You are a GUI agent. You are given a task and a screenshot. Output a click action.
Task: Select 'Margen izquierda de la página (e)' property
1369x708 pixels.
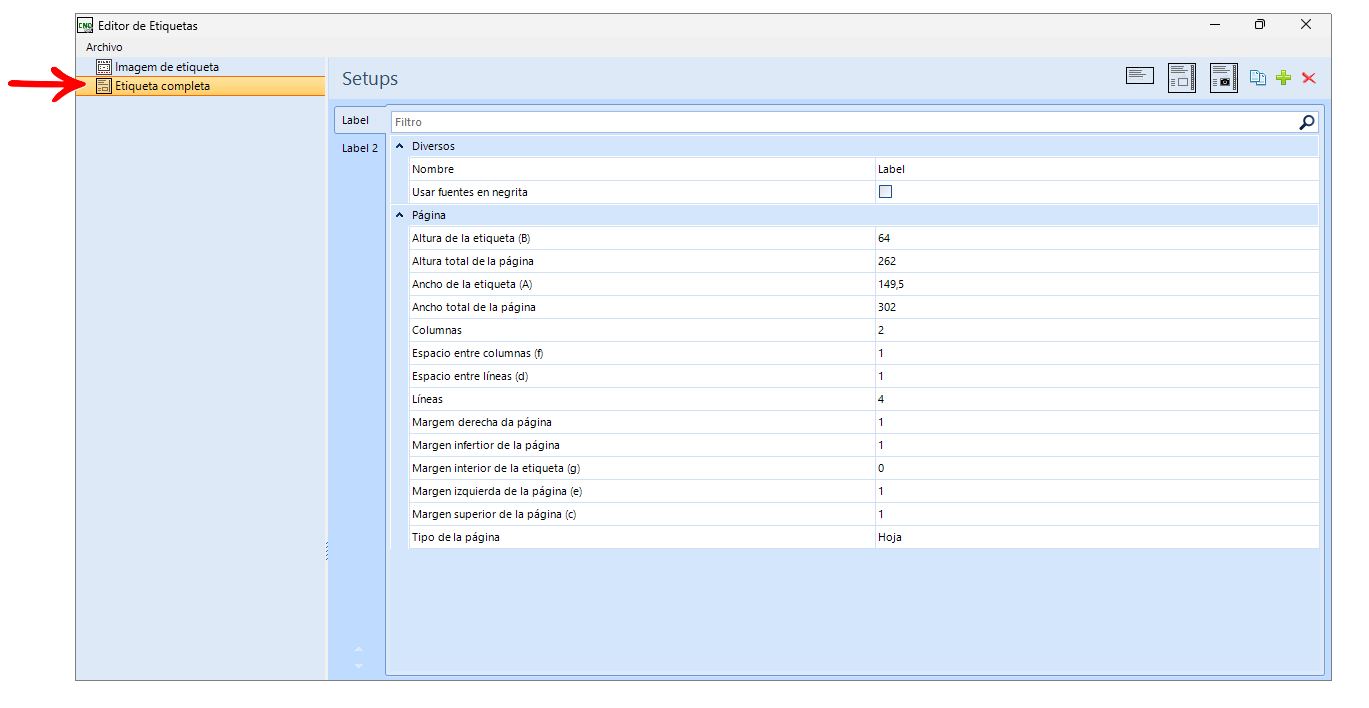496,491
